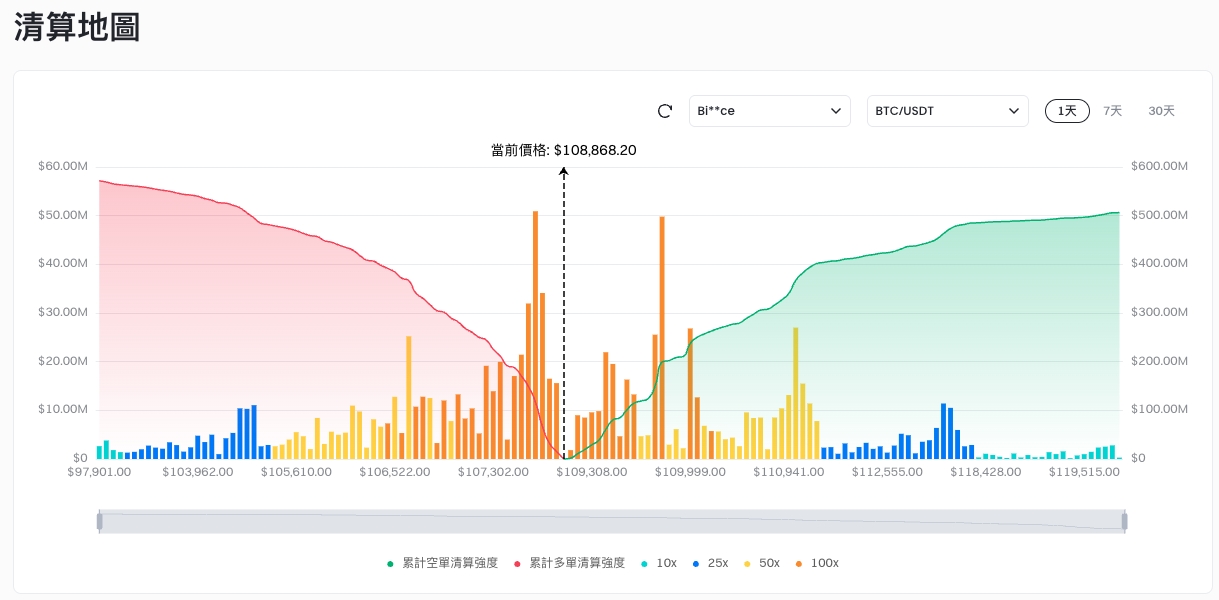Switch to the 7天 time range

1112,111
